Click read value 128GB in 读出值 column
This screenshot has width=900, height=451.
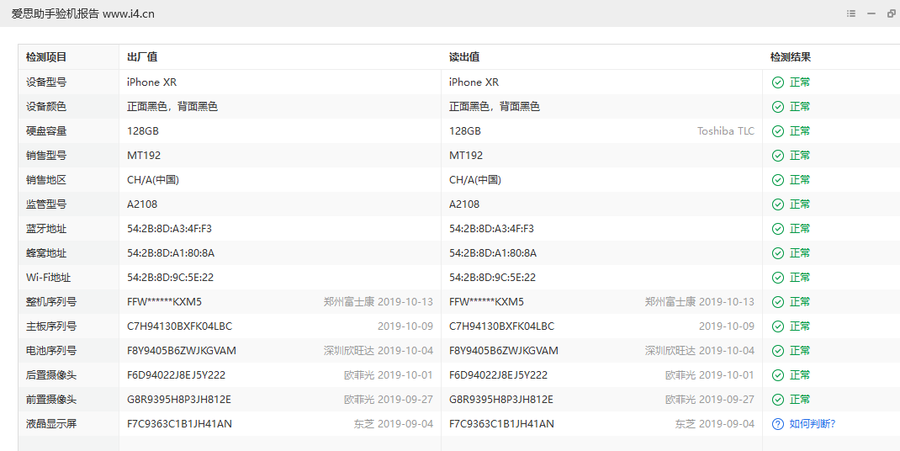(x=465, y=131)
